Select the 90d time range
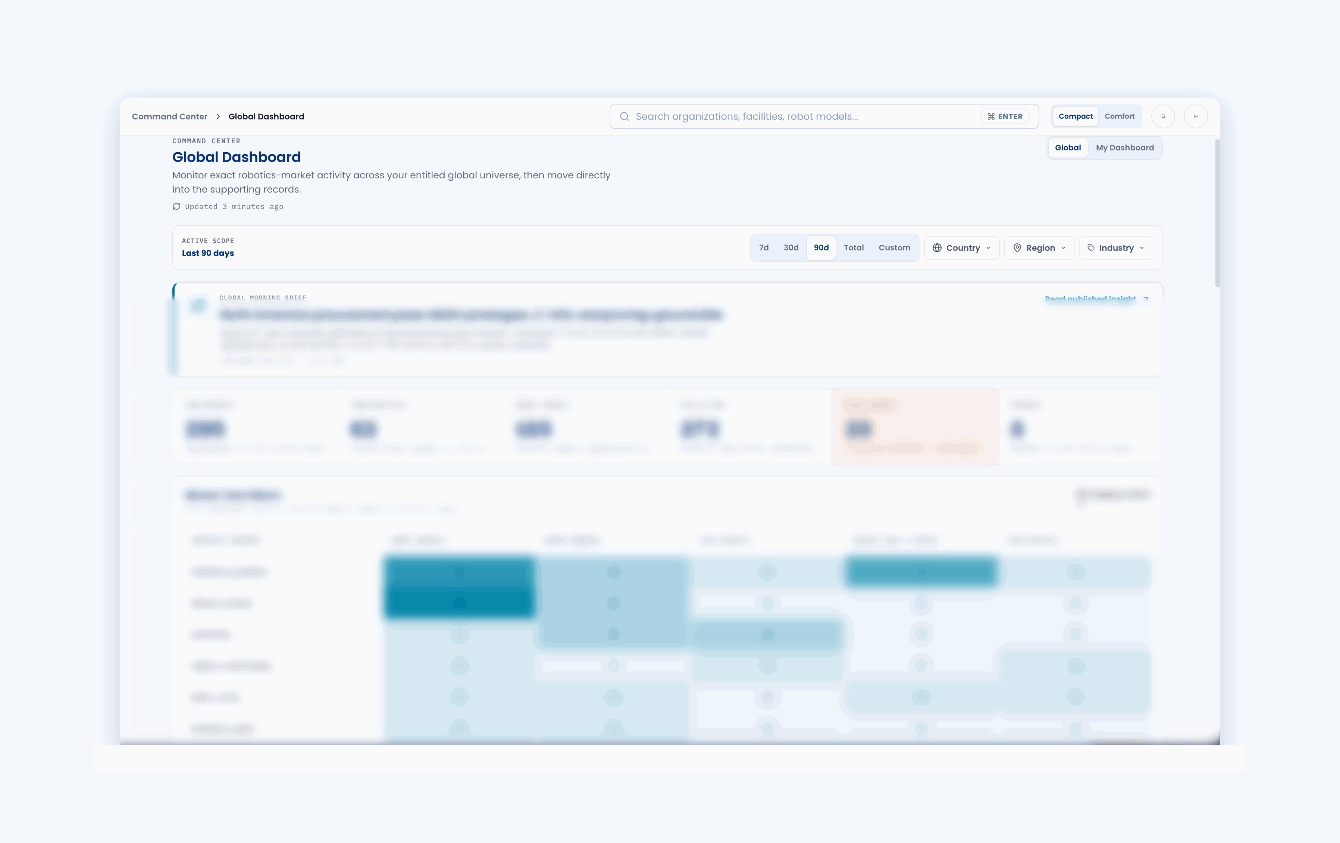This screenshot has height=843, width=1340. pyautogui.click(x=821, y=248)
